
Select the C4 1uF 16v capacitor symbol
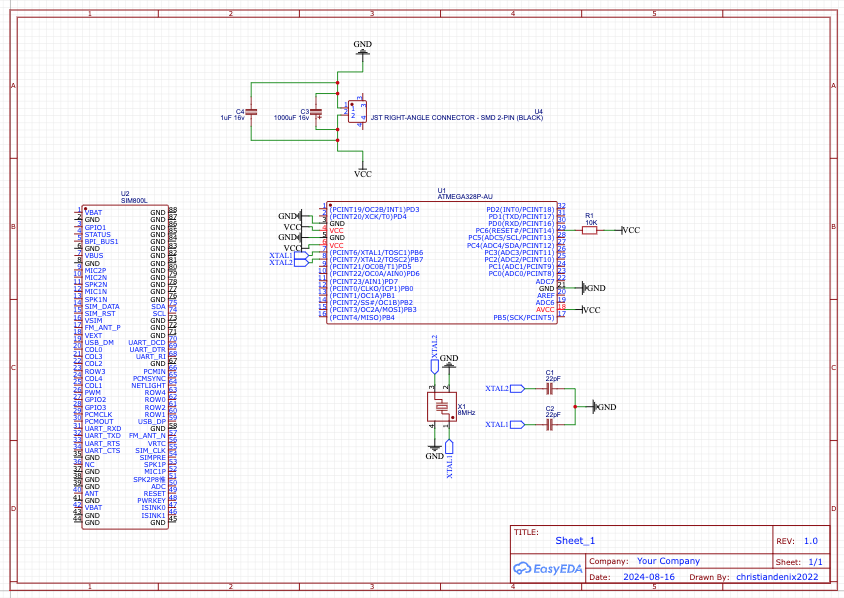251,112
